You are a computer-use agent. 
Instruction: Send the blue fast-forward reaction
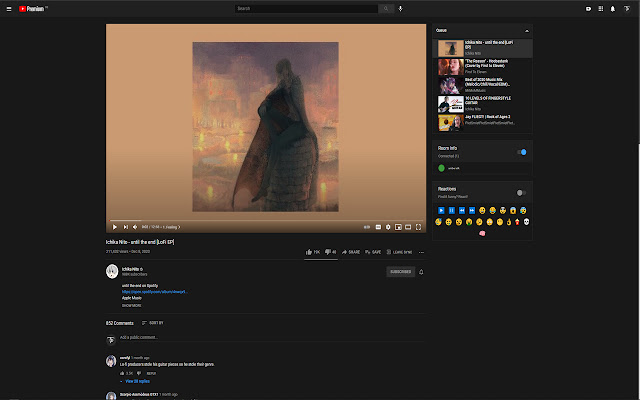pyautogui.click(x=472, y=211)
